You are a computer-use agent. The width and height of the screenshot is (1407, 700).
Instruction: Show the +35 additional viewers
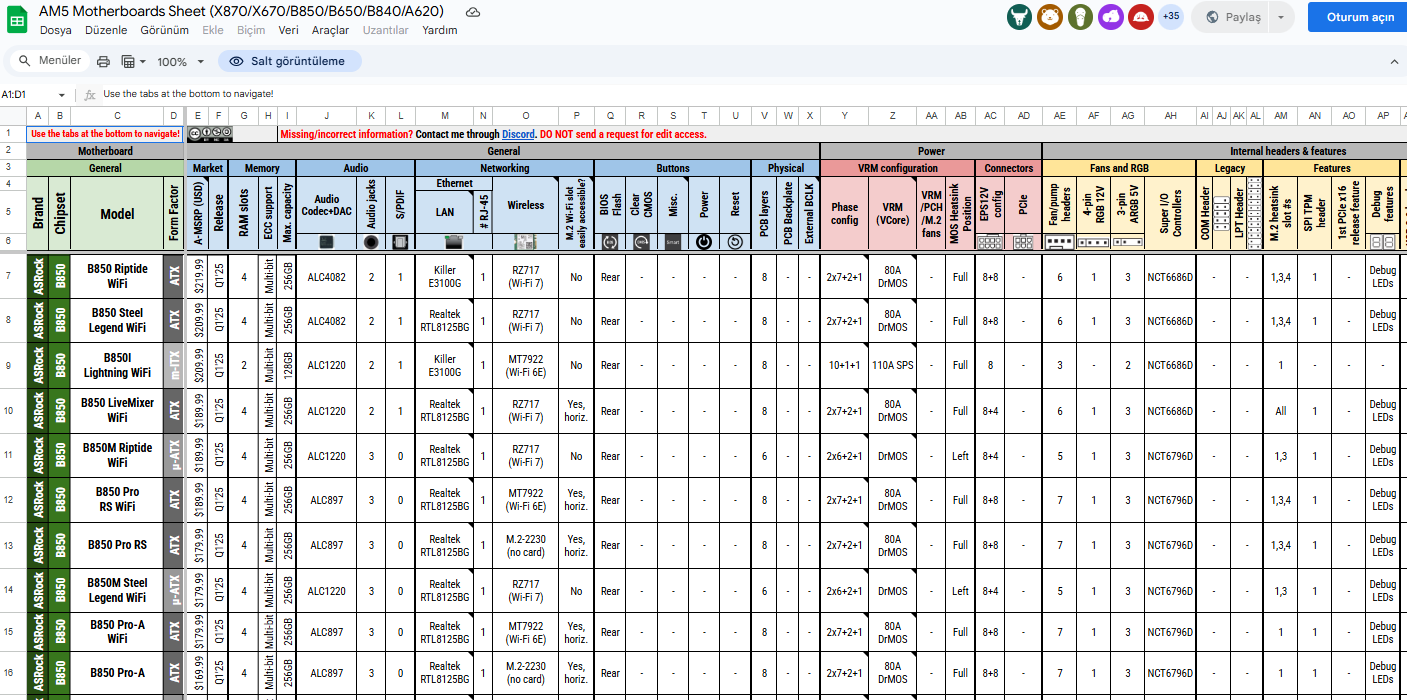pyautogui.click(x=1170, y=17)
